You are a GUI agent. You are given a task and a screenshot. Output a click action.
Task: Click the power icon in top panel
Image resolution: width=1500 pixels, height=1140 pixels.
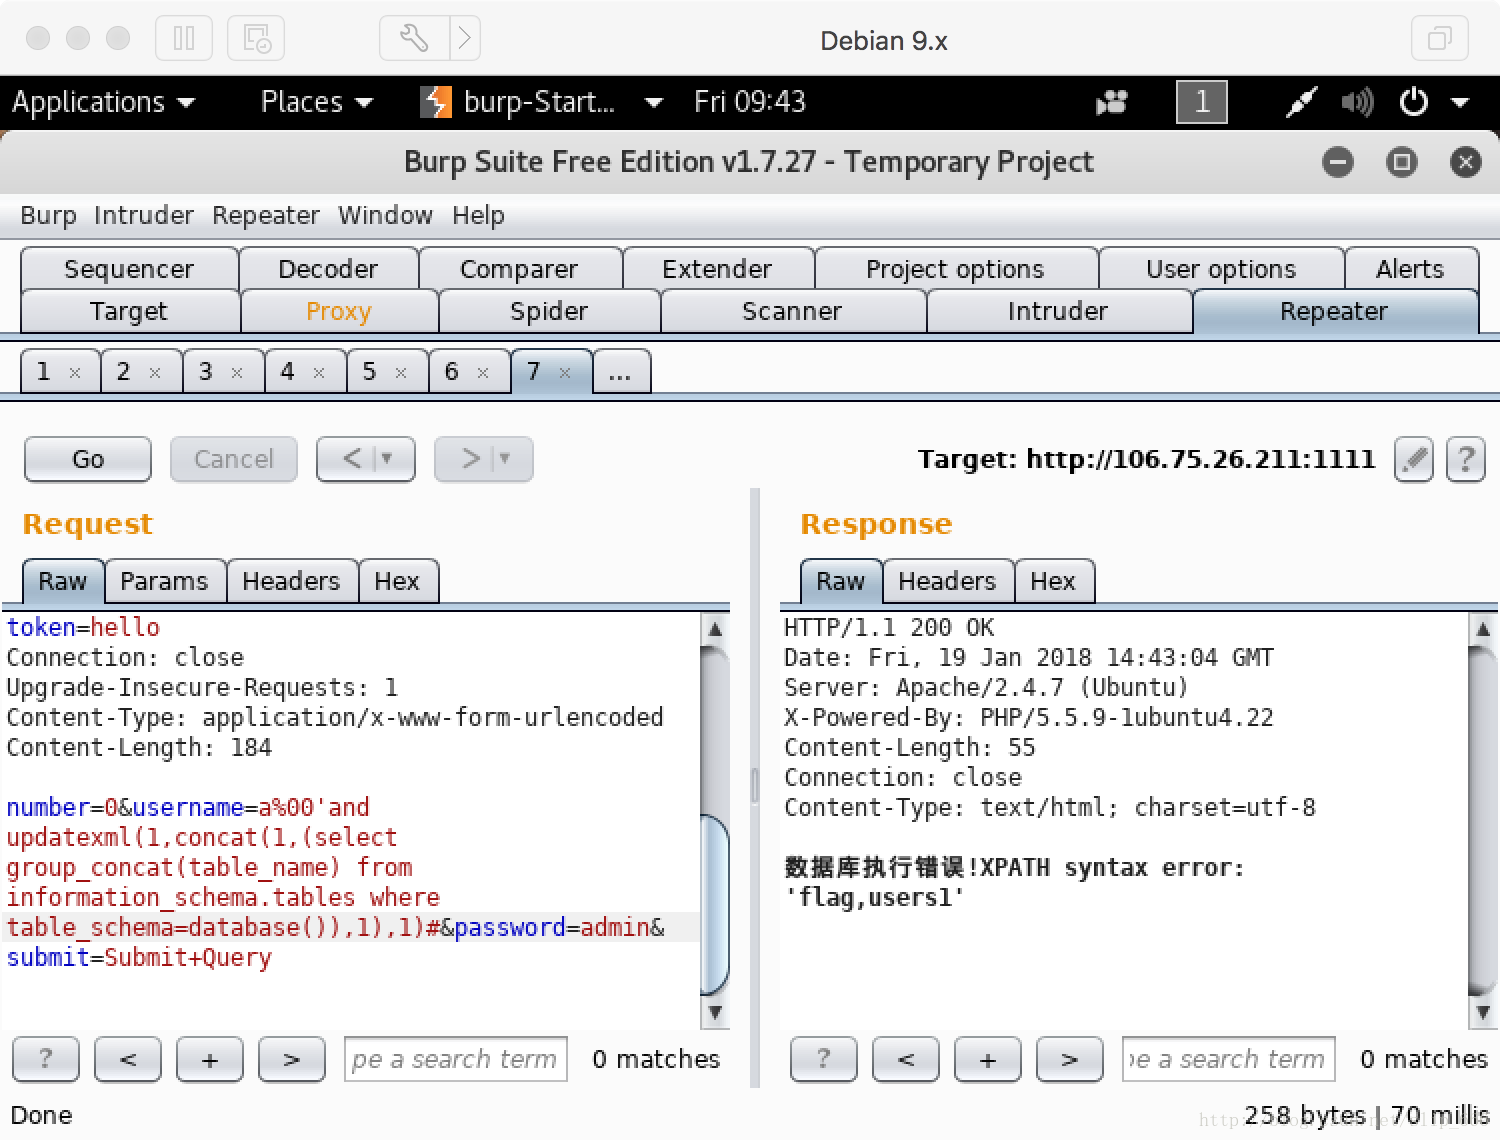tap(1414, 102)
